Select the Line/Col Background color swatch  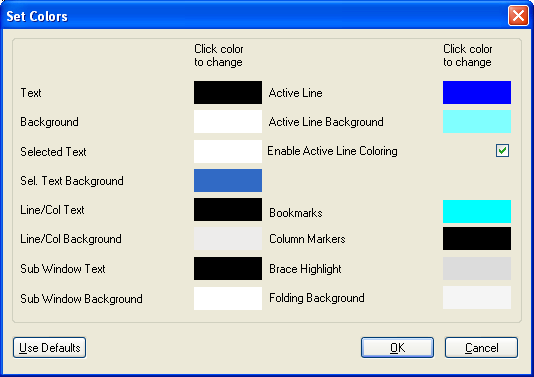228,239
